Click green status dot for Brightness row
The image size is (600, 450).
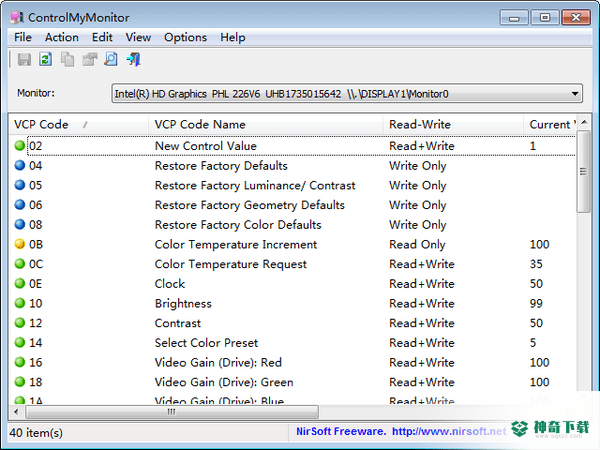point(20,303)
